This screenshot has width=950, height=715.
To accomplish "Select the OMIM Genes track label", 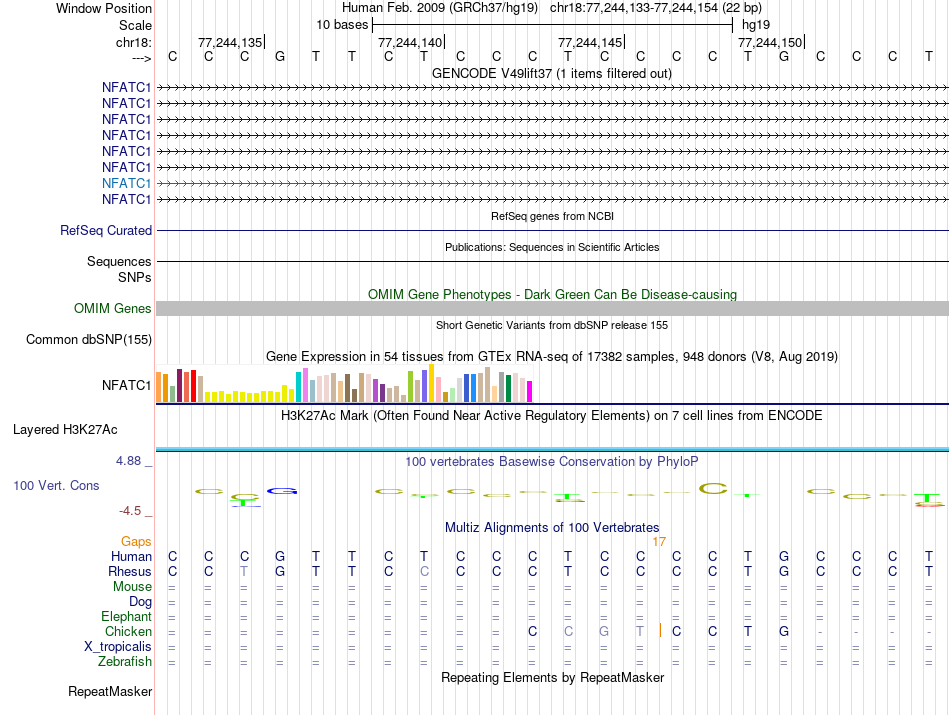I will click(112, 309).
